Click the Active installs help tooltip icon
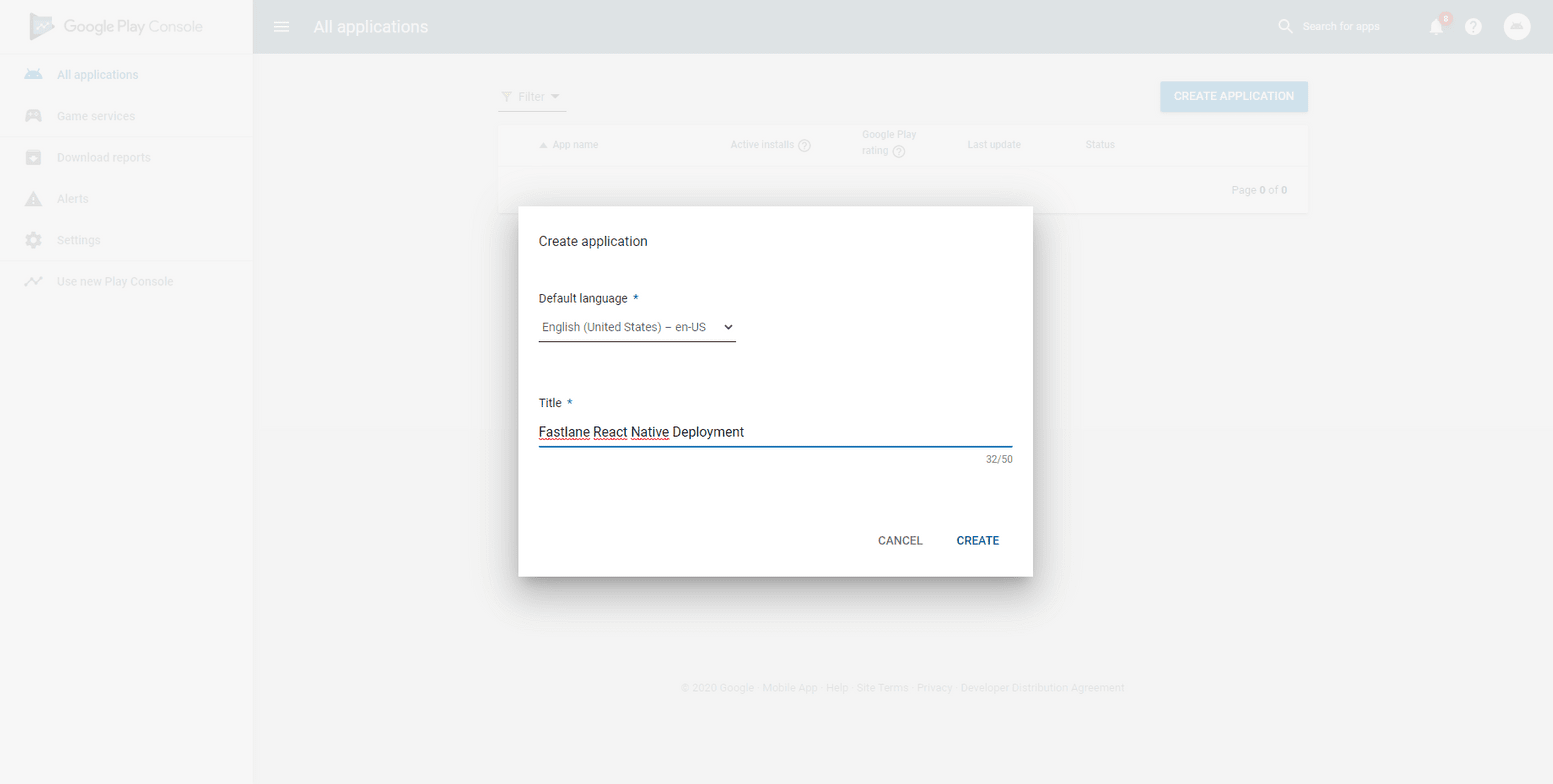This screenshot has height=784, width=1553. coord(805,144)
